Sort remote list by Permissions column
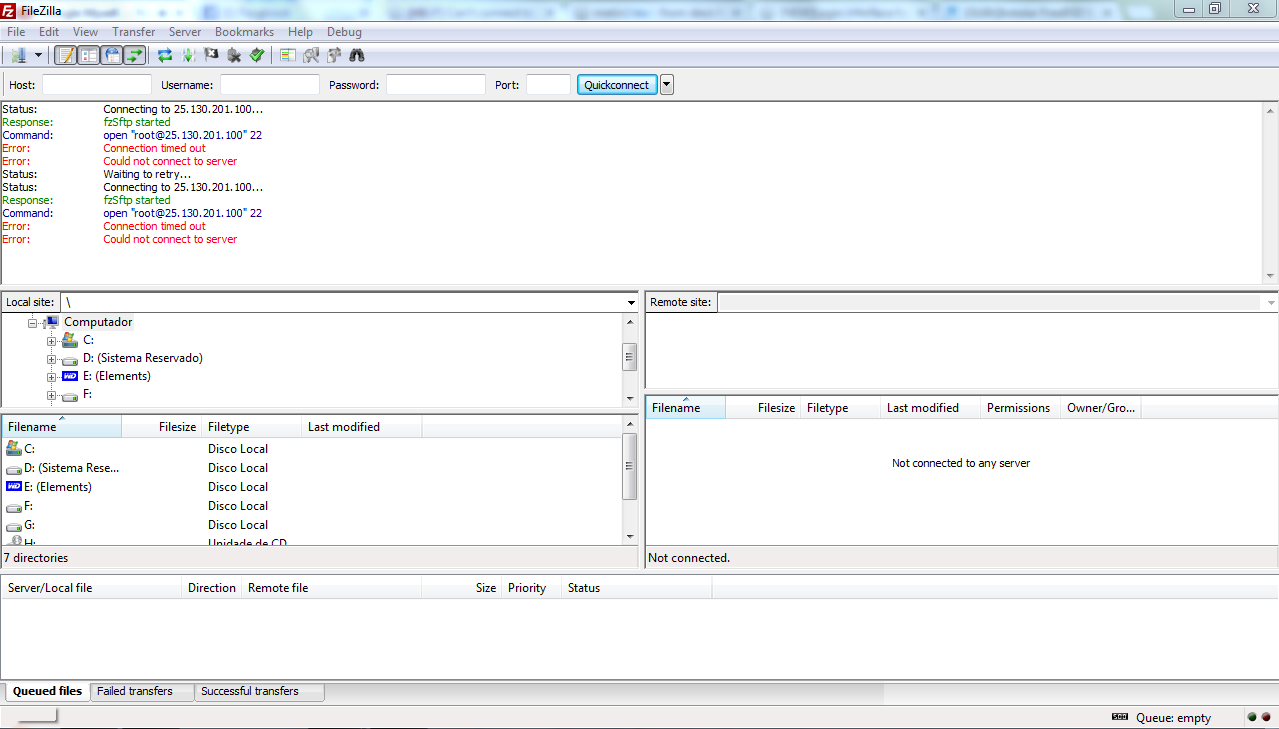 coord(1020,408)
